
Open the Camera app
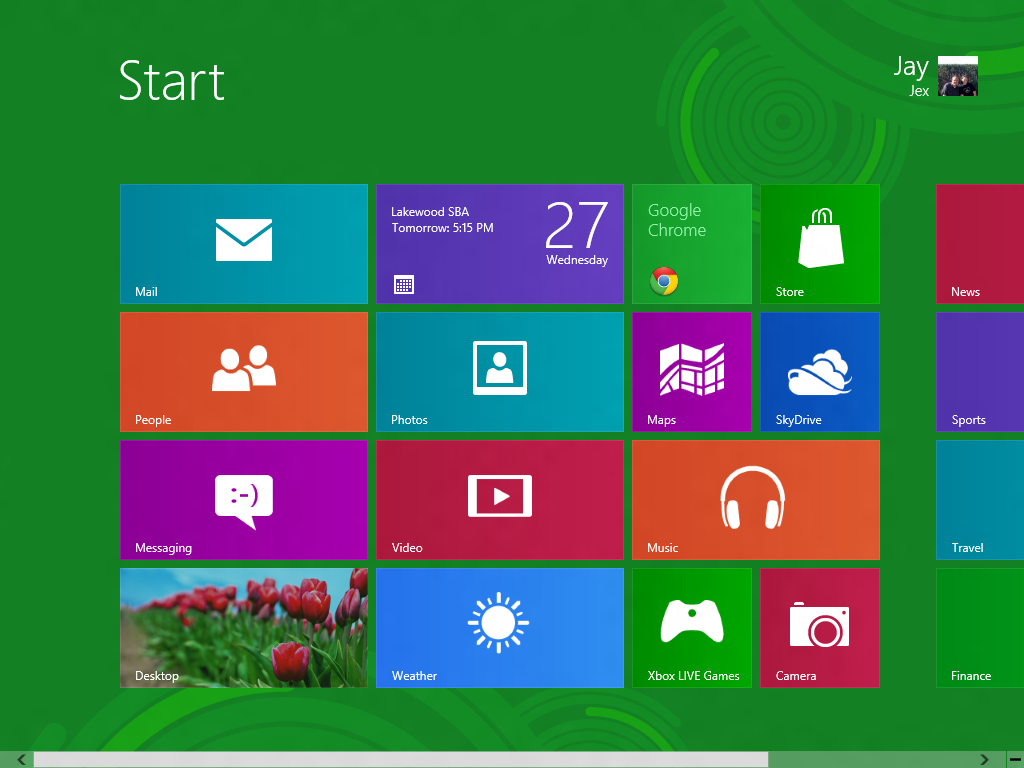coord(819,627)
